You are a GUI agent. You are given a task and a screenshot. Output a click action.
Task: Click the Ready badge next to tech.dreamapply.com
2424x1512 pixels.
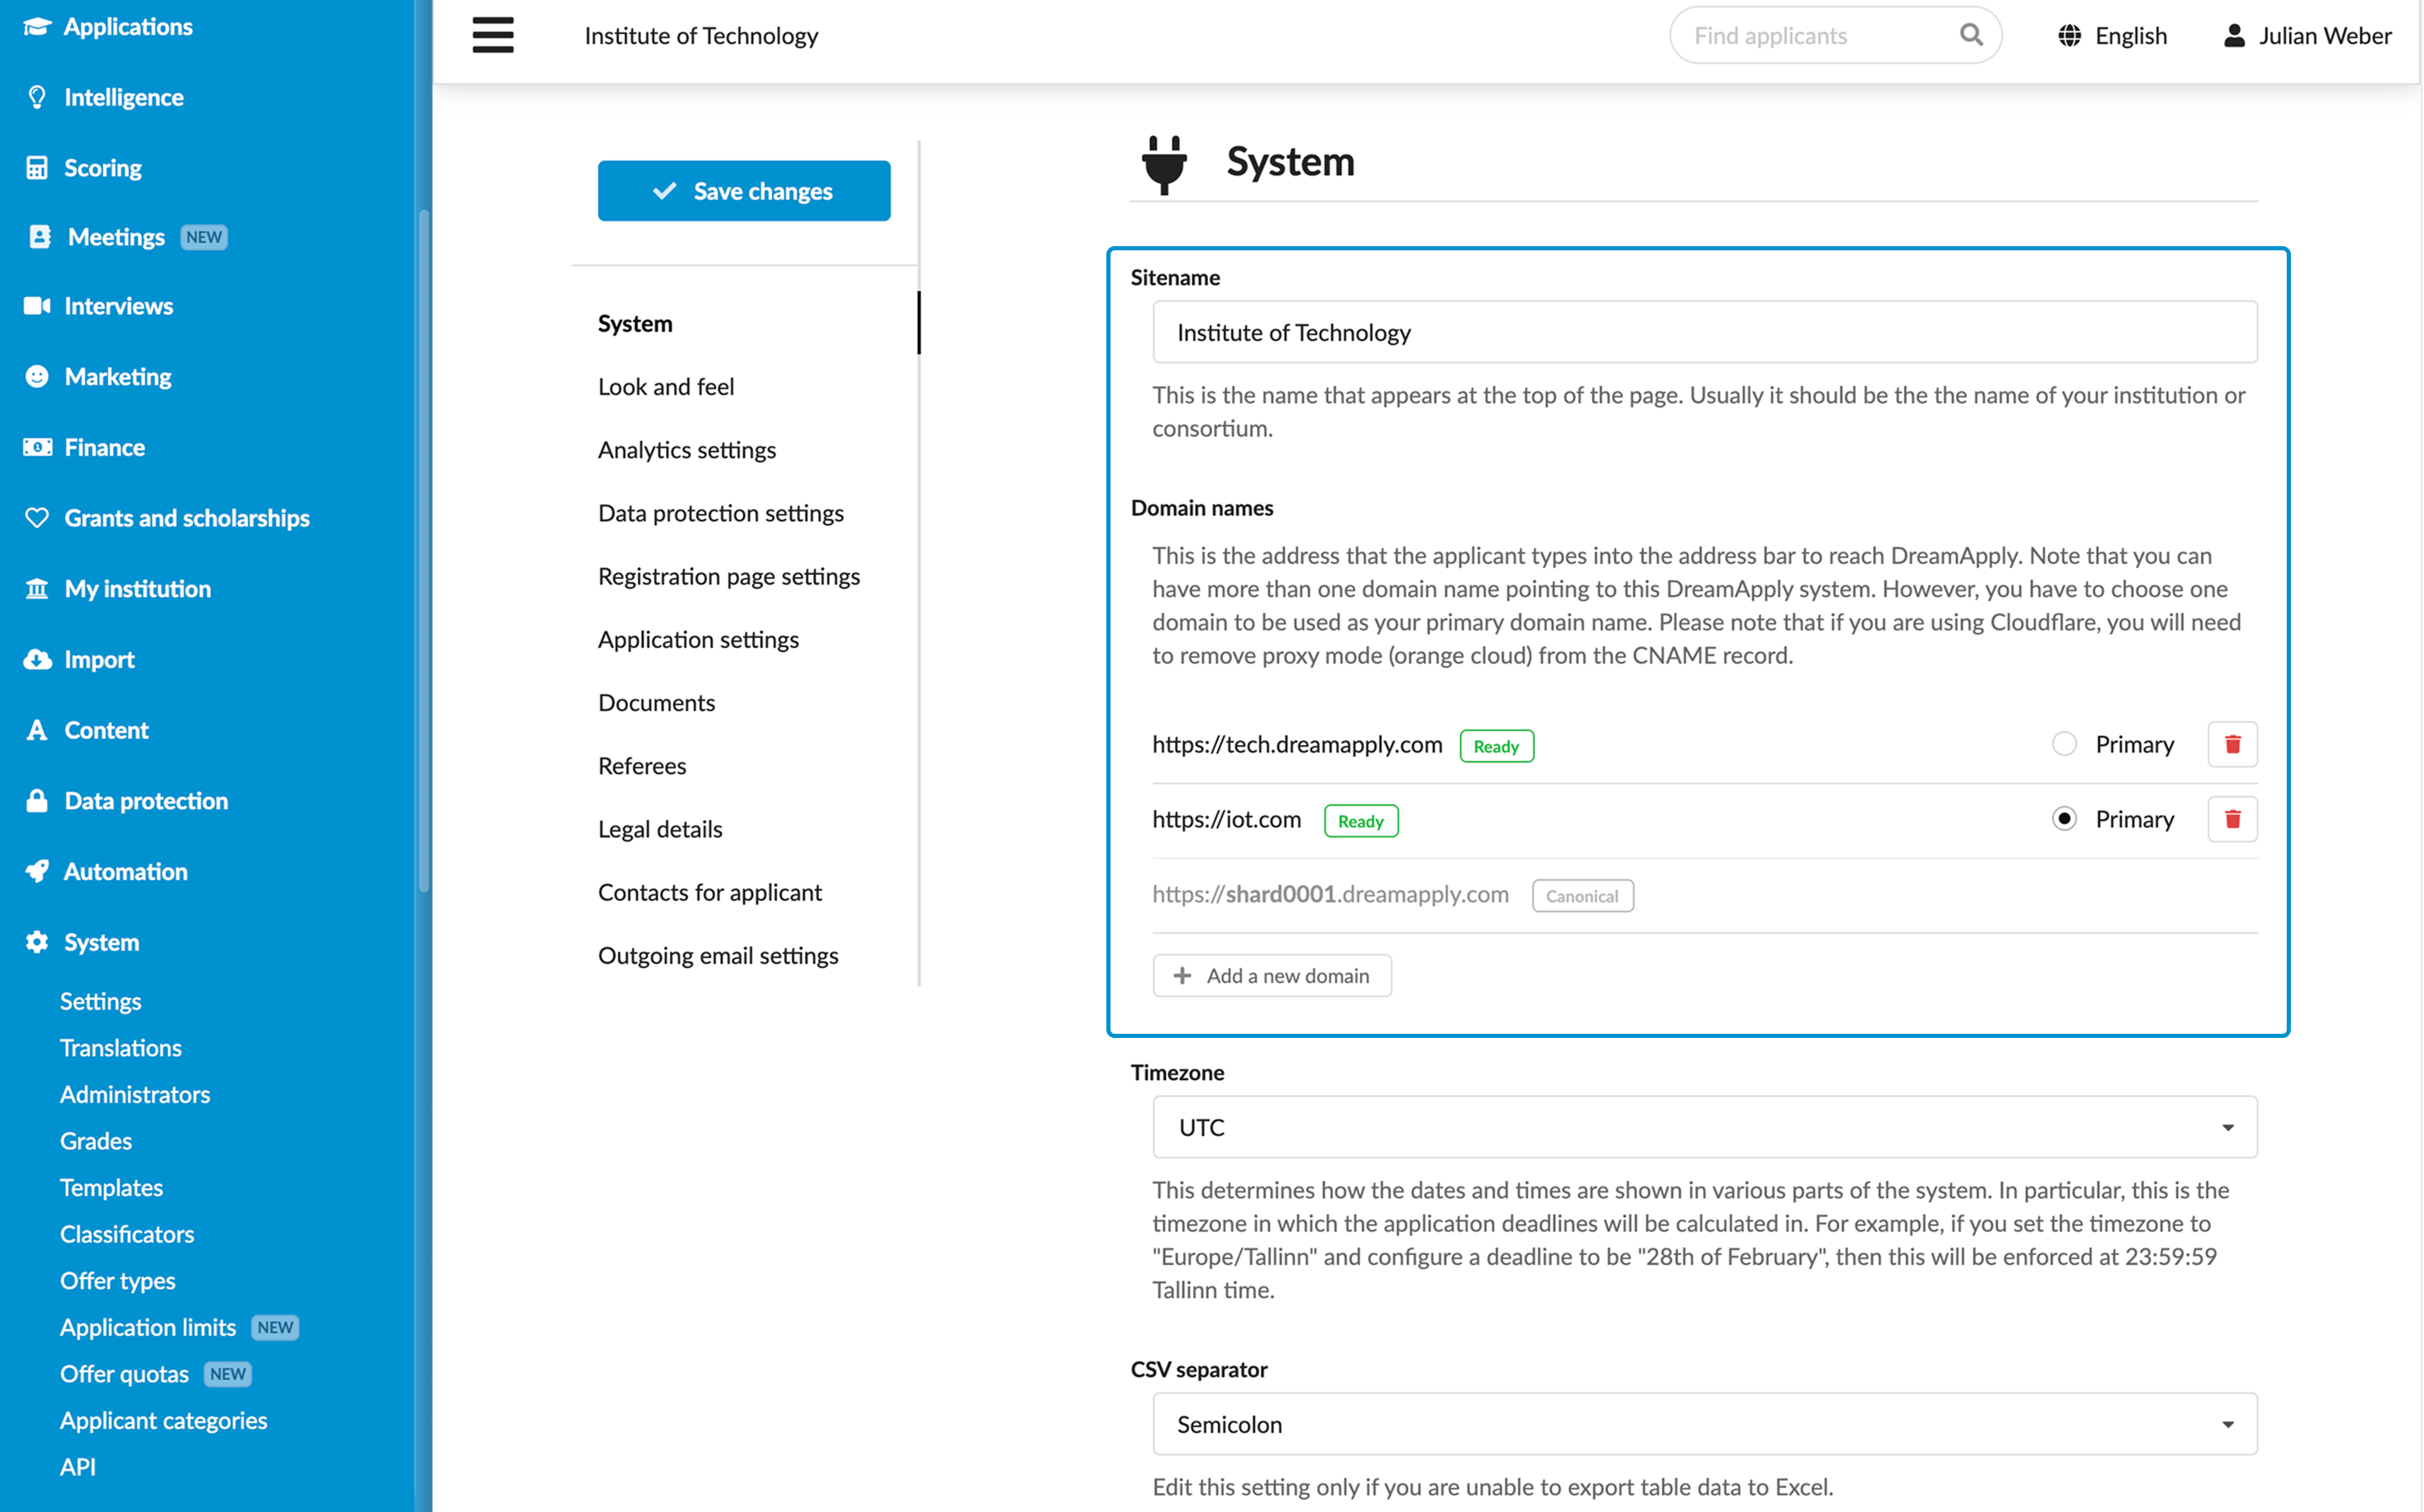point(1496,746)
